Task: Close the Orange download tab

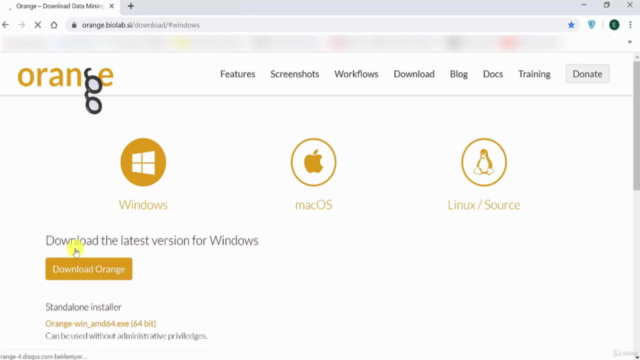Action: point(111,6)
